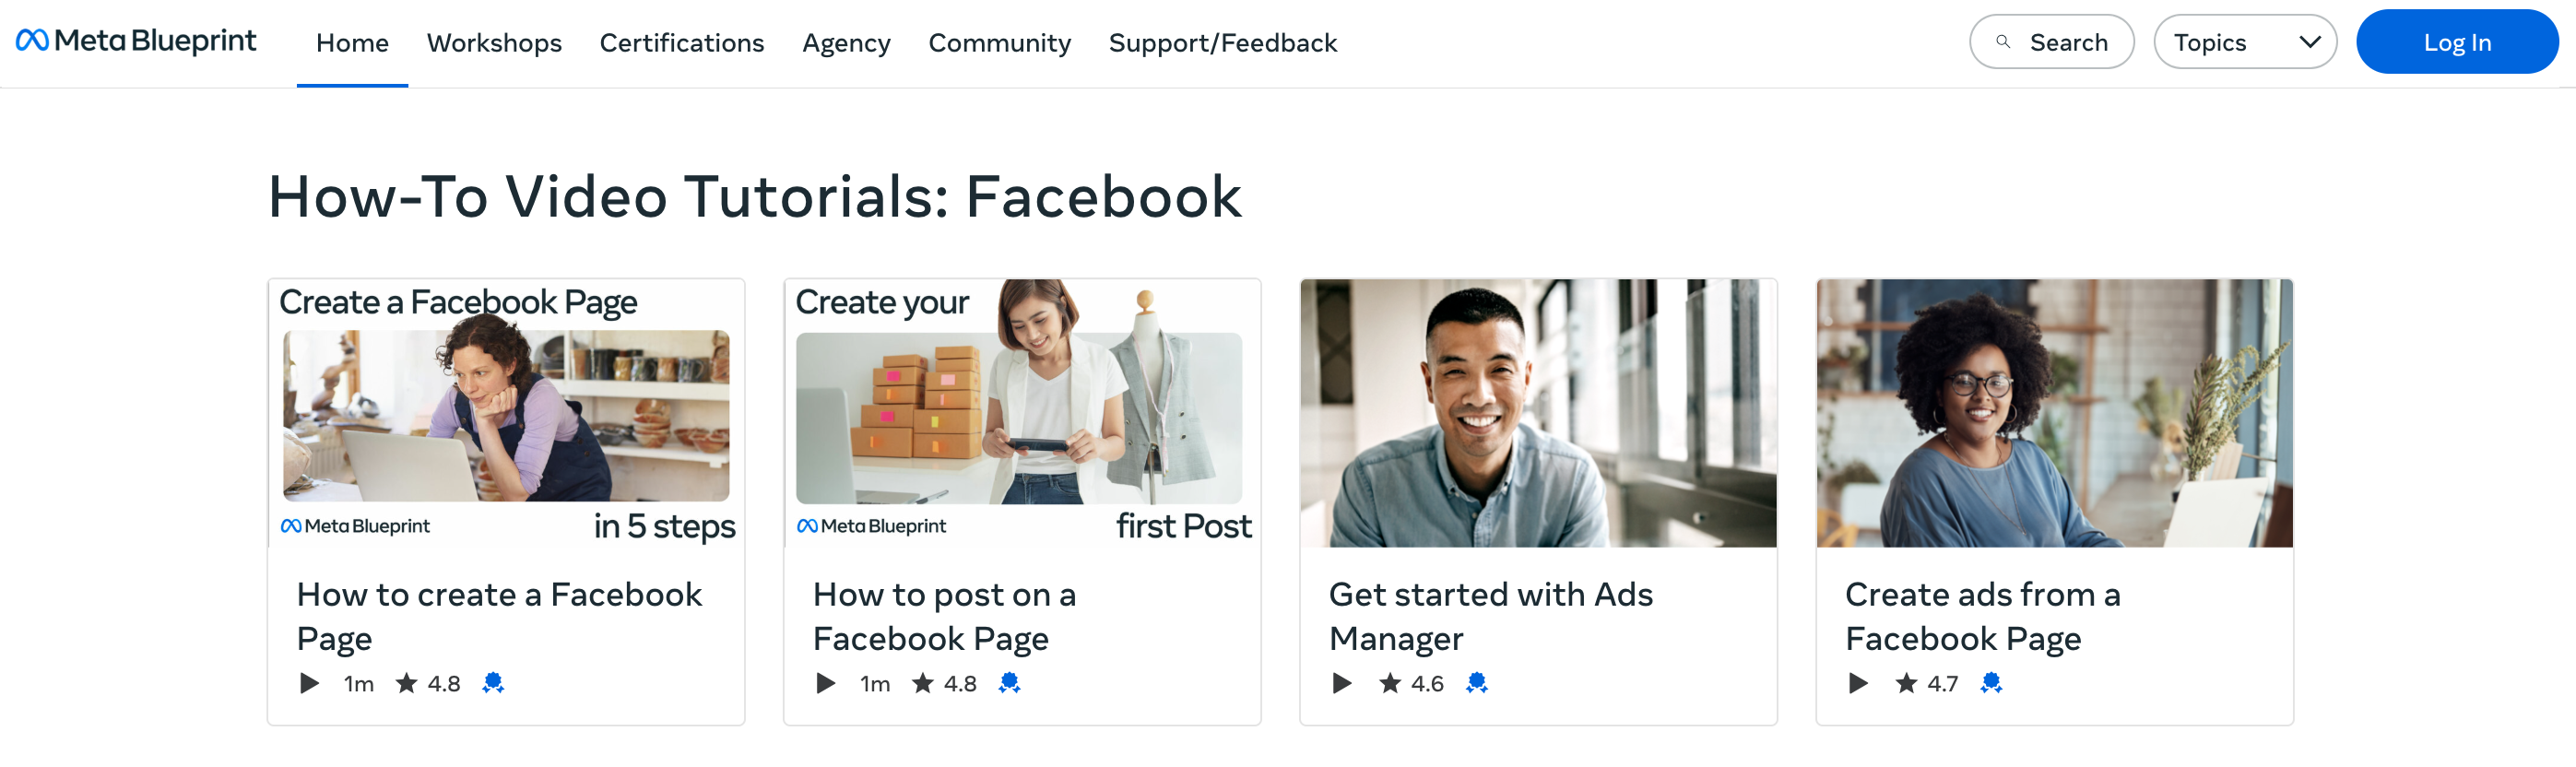Click play icon under 'Create ads' card
This screenshot has width=2576, height=767.
click(x=1858, y=683)
